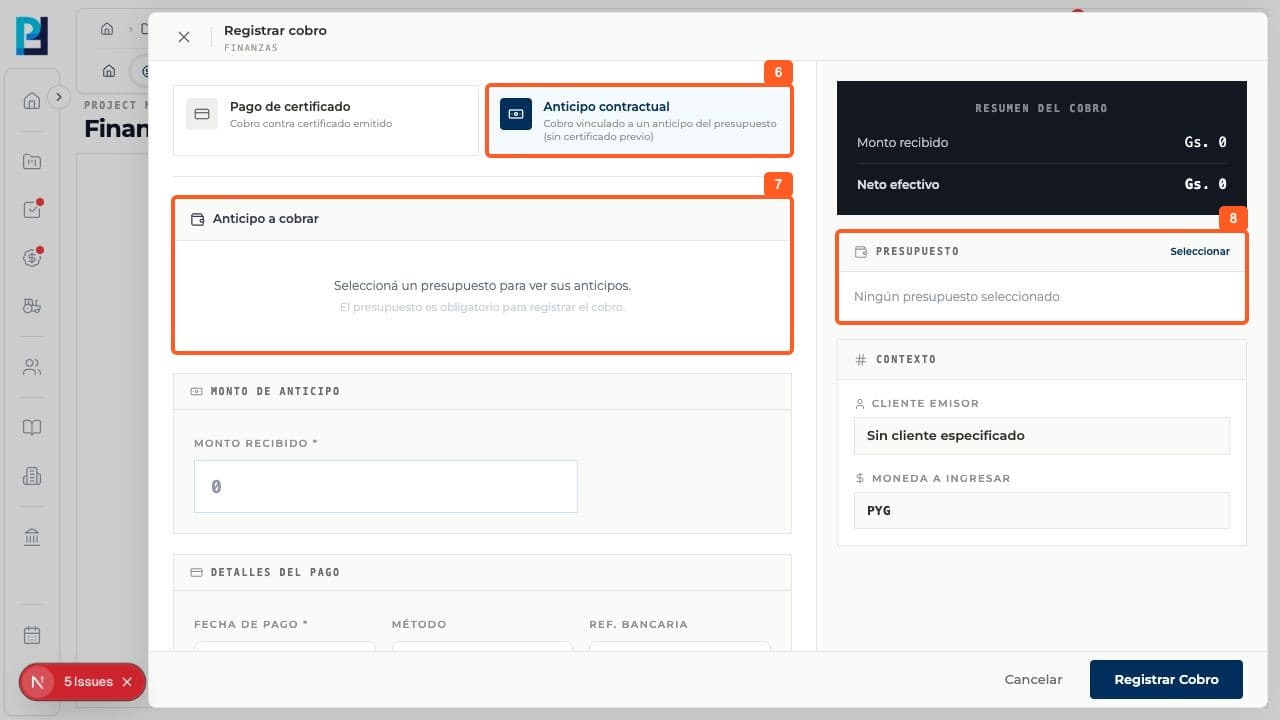Image resolution: width=1280 pixels, height=720 pixels.
Task: Click the 'FECHA DE PAGO' field label
Action: pyautogui.click(x=251, y=624)
